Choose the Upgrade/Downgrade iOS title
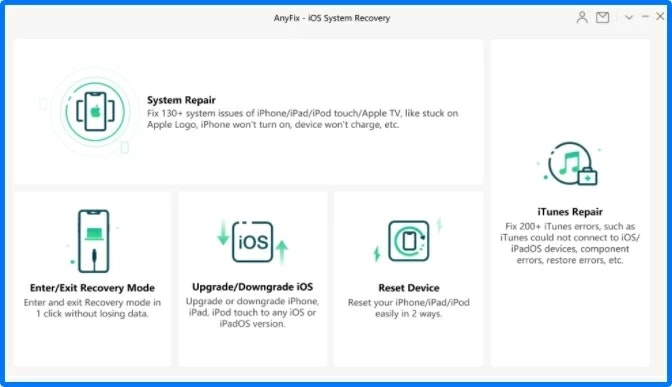672x387 pixels. point(252,287)
